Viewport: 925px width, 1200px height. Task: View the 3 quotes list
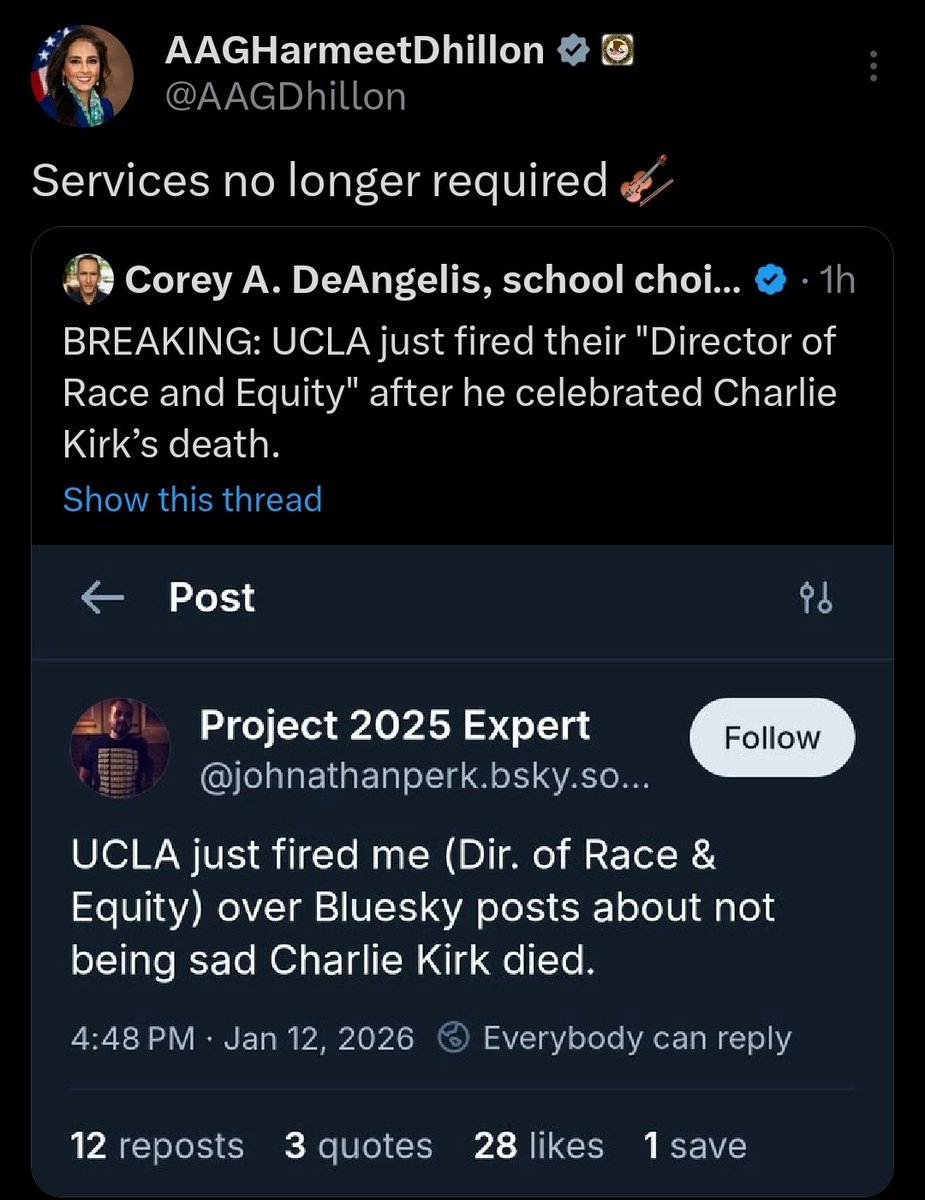pyautogui.click(x=358, y=1145)
